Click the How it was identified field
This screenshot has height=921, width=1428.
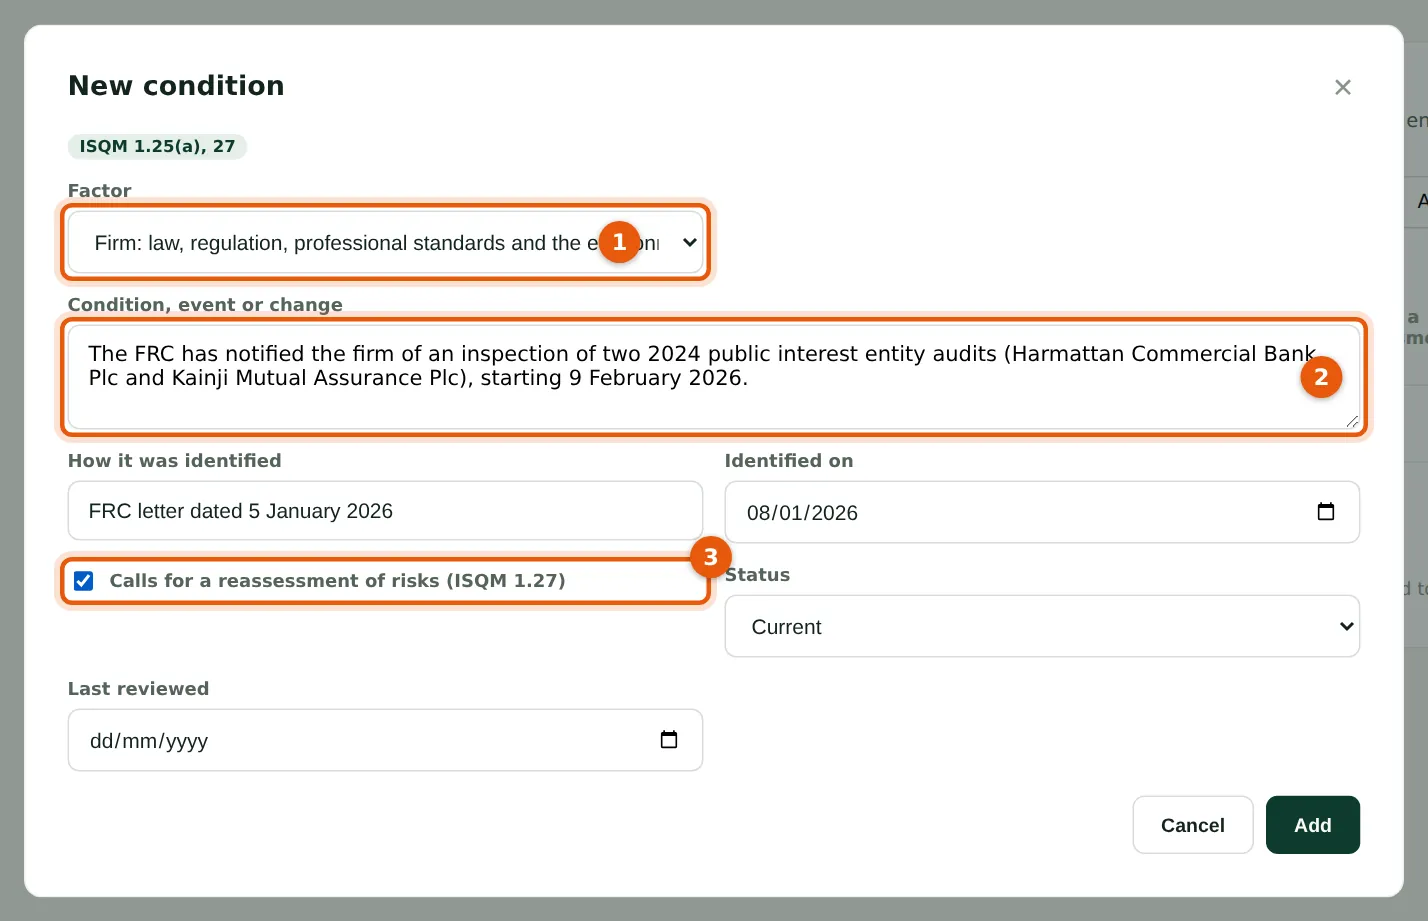pyautogui.click(x=385, y=511)
